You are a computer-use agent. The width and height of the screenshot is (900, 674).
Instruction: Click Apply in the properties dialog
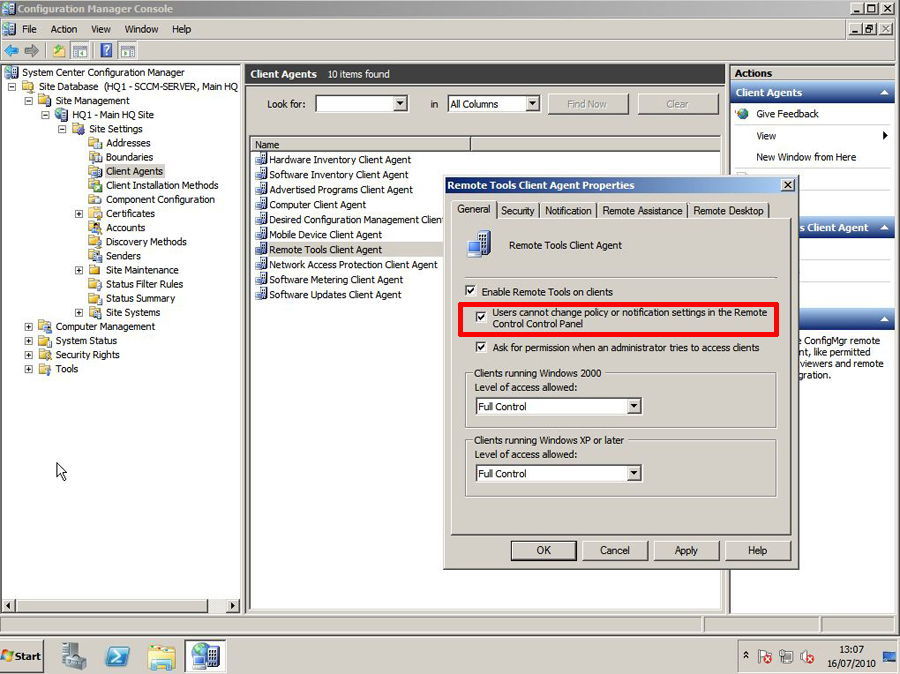[x=686, y=550]
